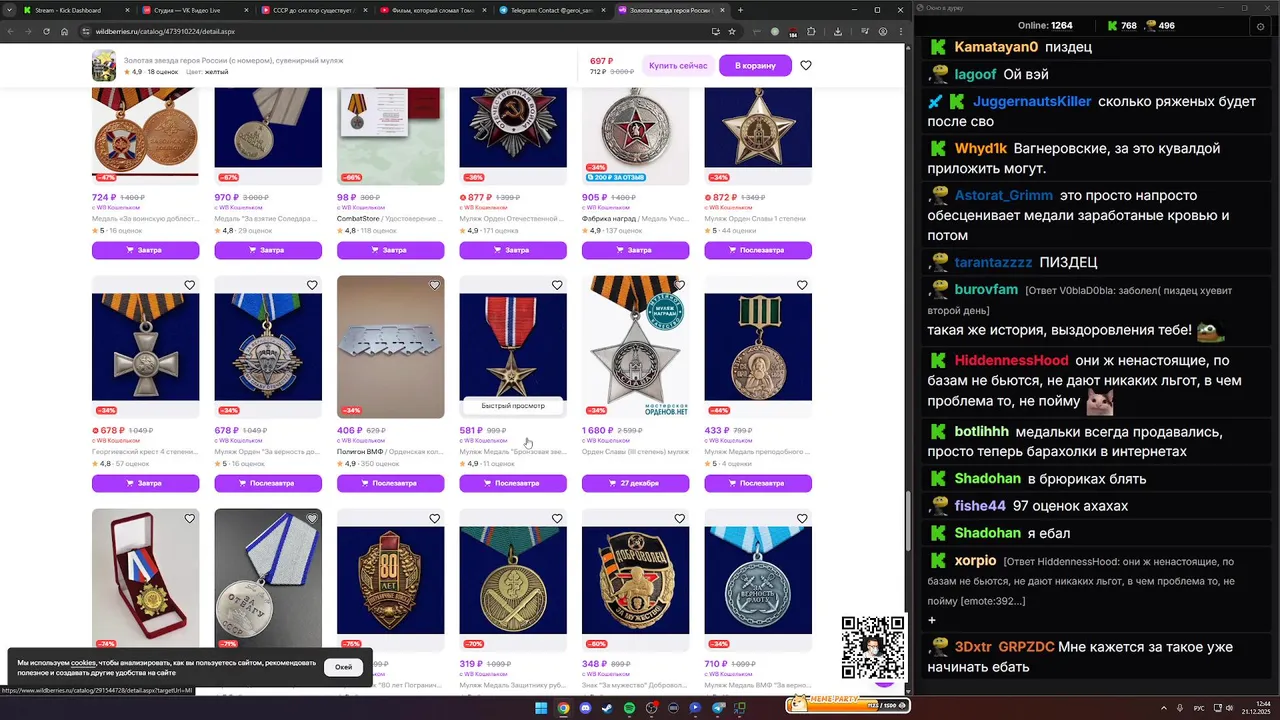Add 724 ₽ medal with Завтра button
1280x720 pixels.
(x=145, y=250)
